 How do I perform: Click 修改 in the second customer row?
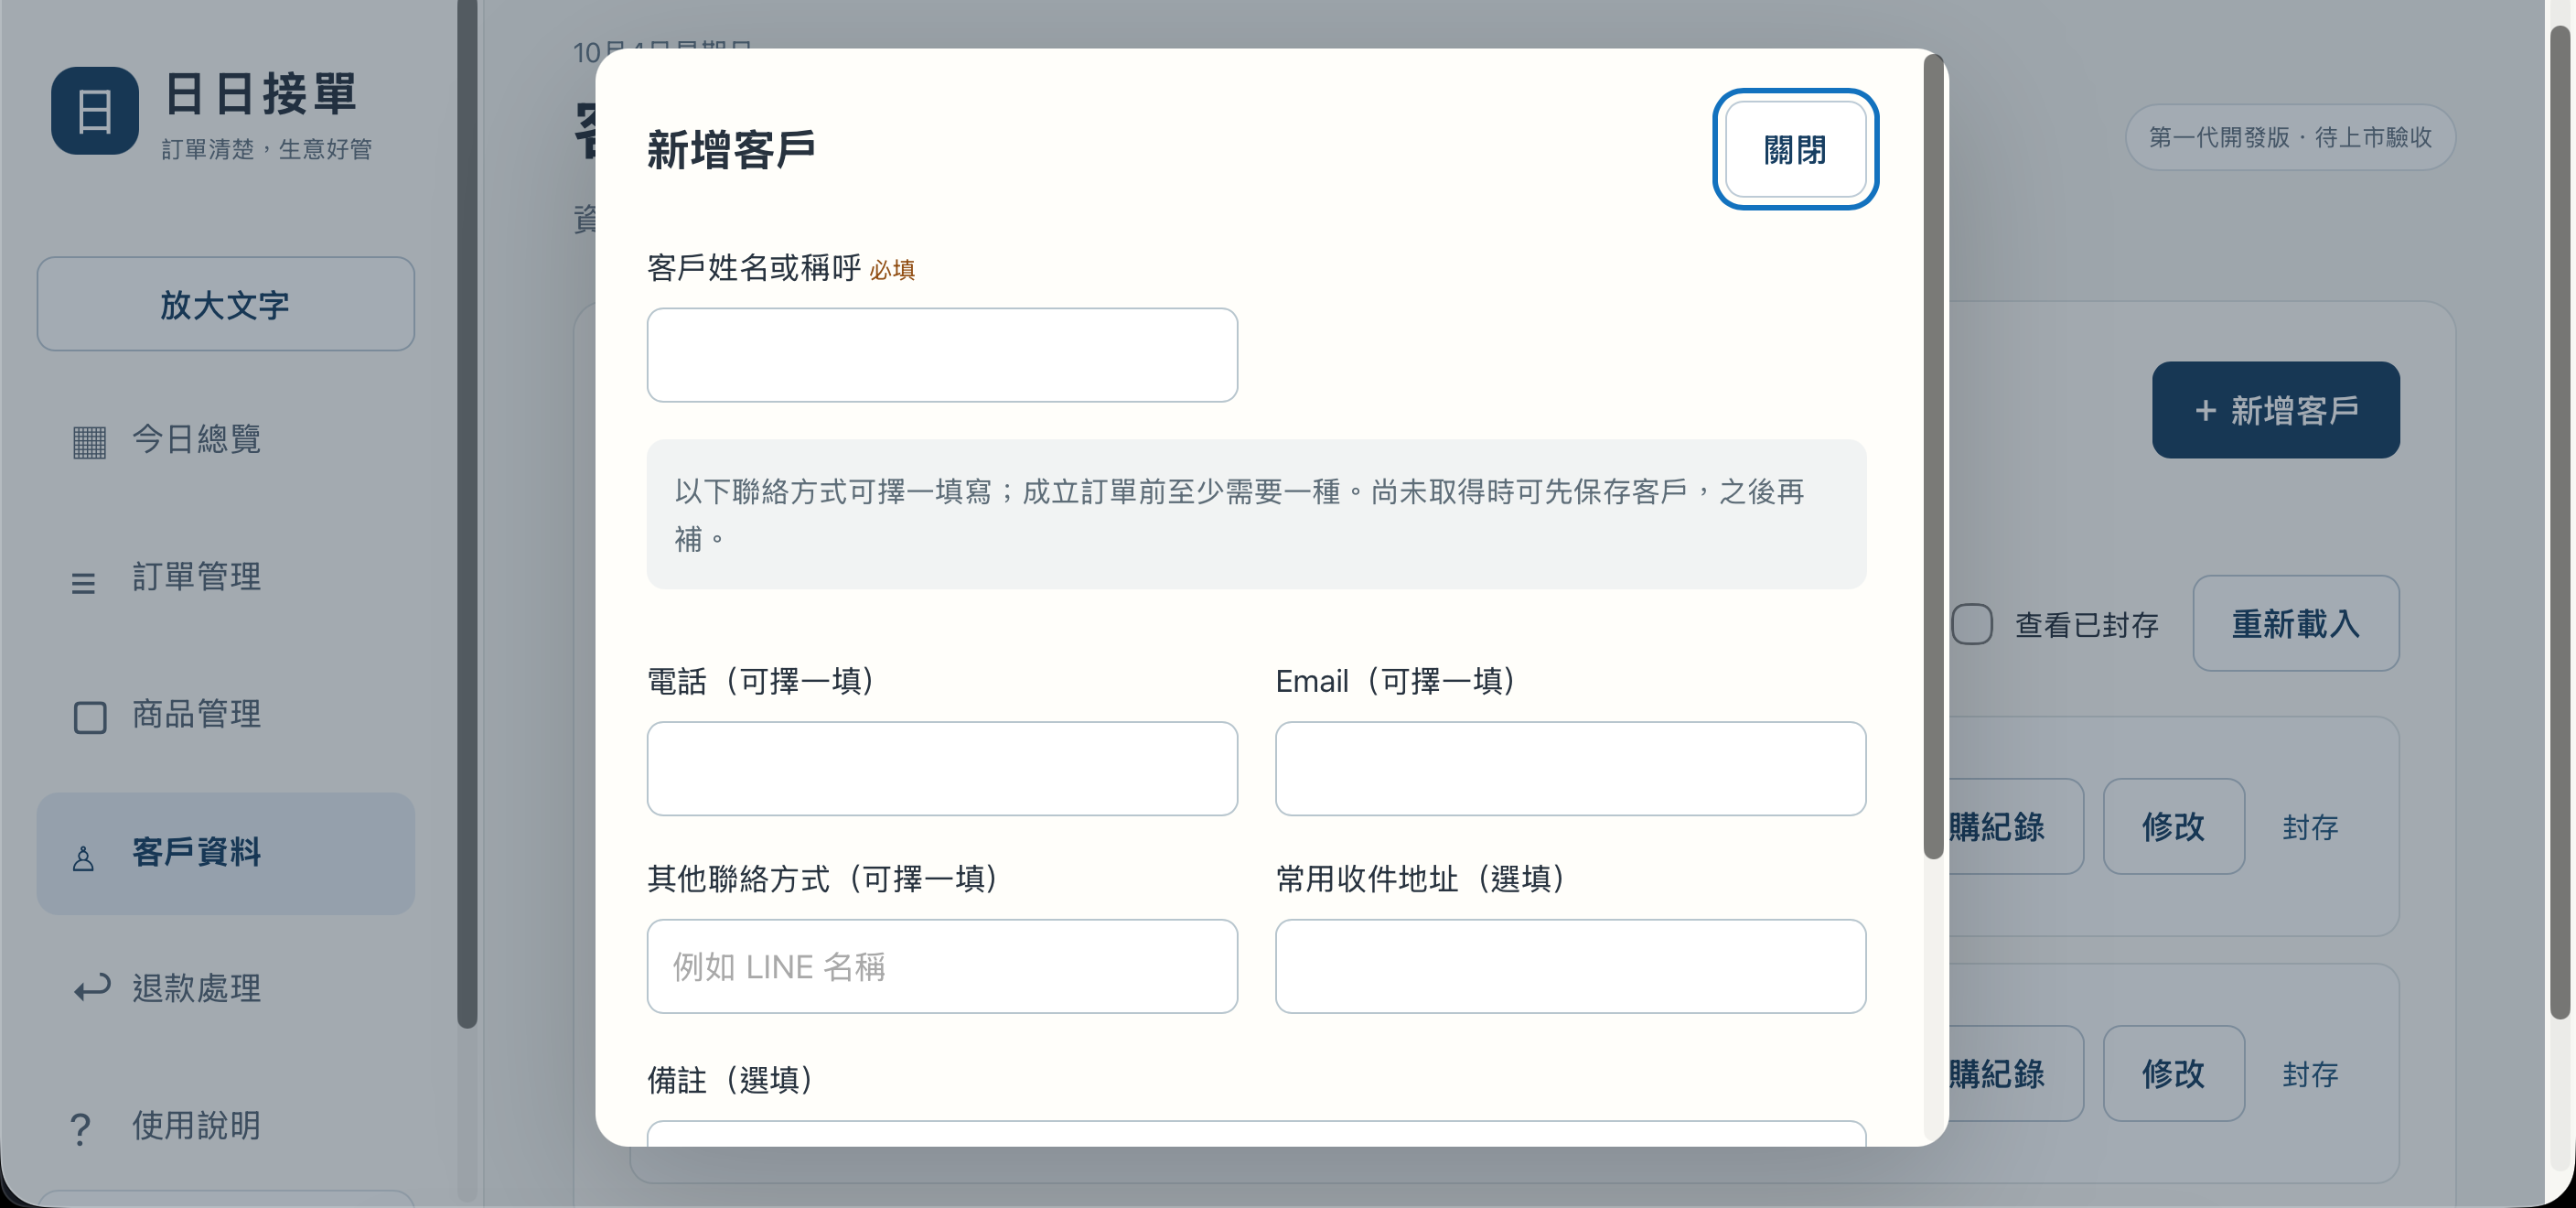(x=2173, y=1073)
